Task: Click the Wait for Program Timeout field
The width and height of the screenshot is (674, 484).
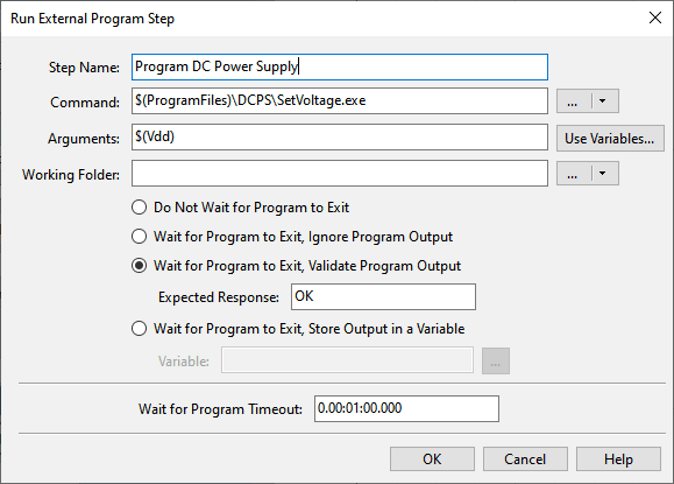Action: click(405, 408)
